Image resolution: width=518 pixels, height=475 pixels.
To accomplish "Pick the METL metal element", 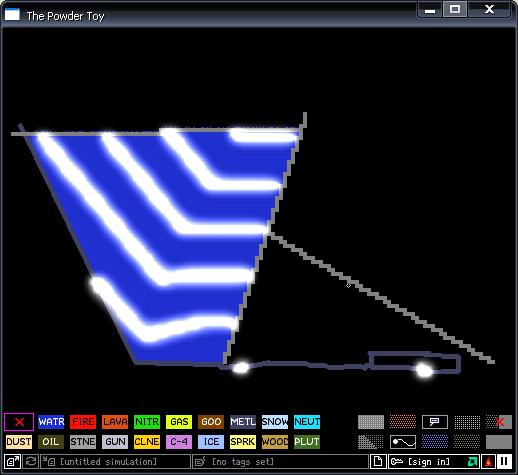I will click(x=243, y=422).
